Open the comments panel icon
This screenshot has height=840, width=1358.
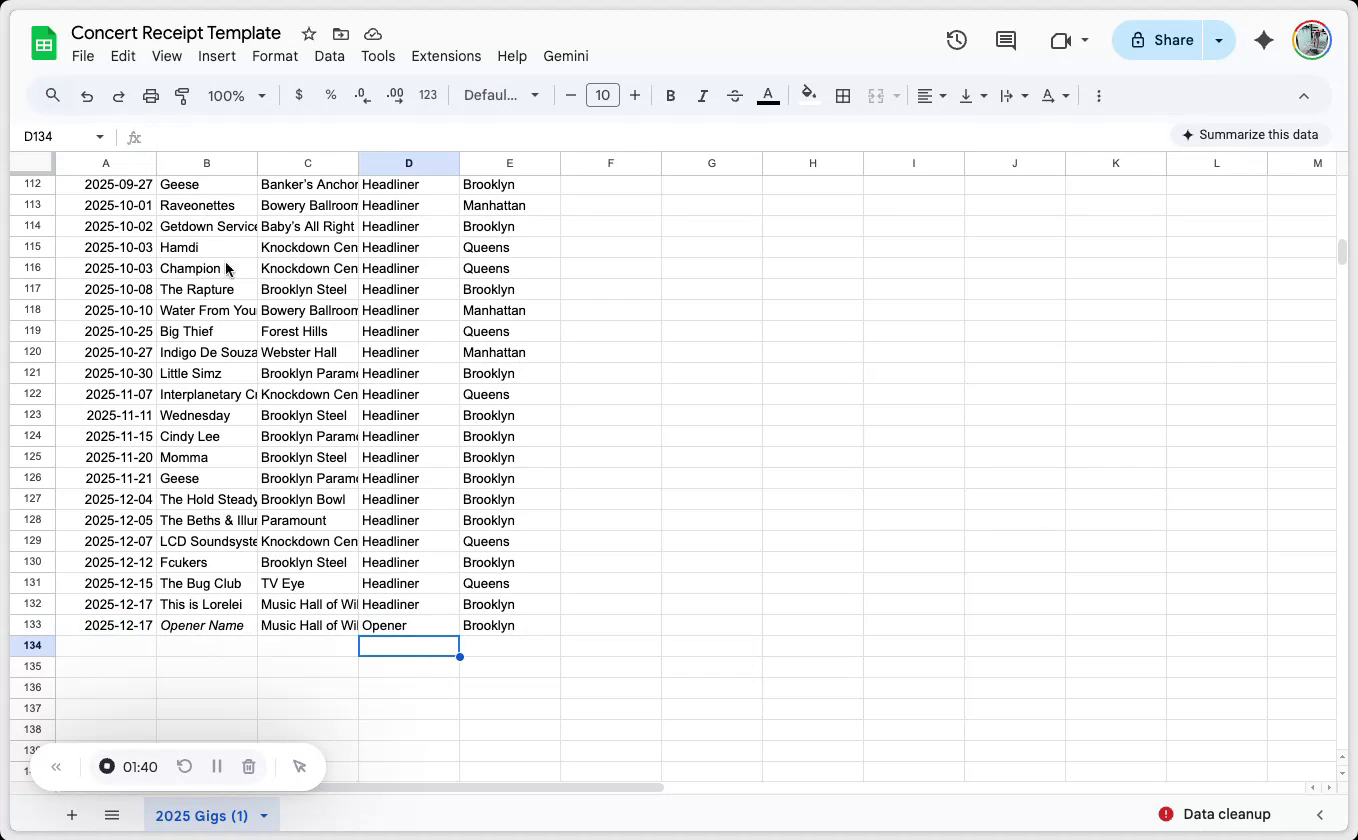(x=1006, y=40)
